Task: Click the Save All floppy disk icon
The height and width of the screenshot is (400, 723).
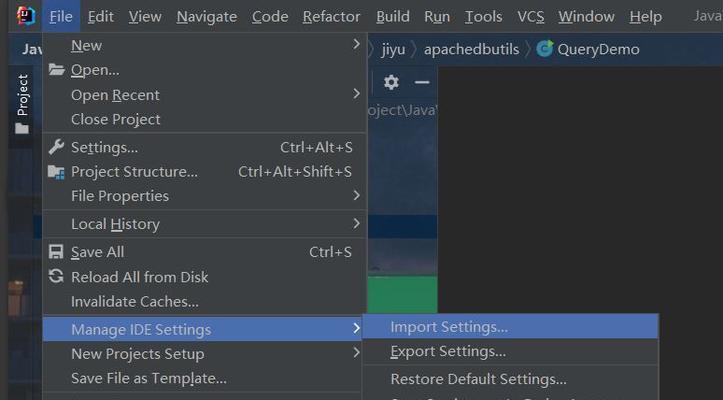Action: 56,252
